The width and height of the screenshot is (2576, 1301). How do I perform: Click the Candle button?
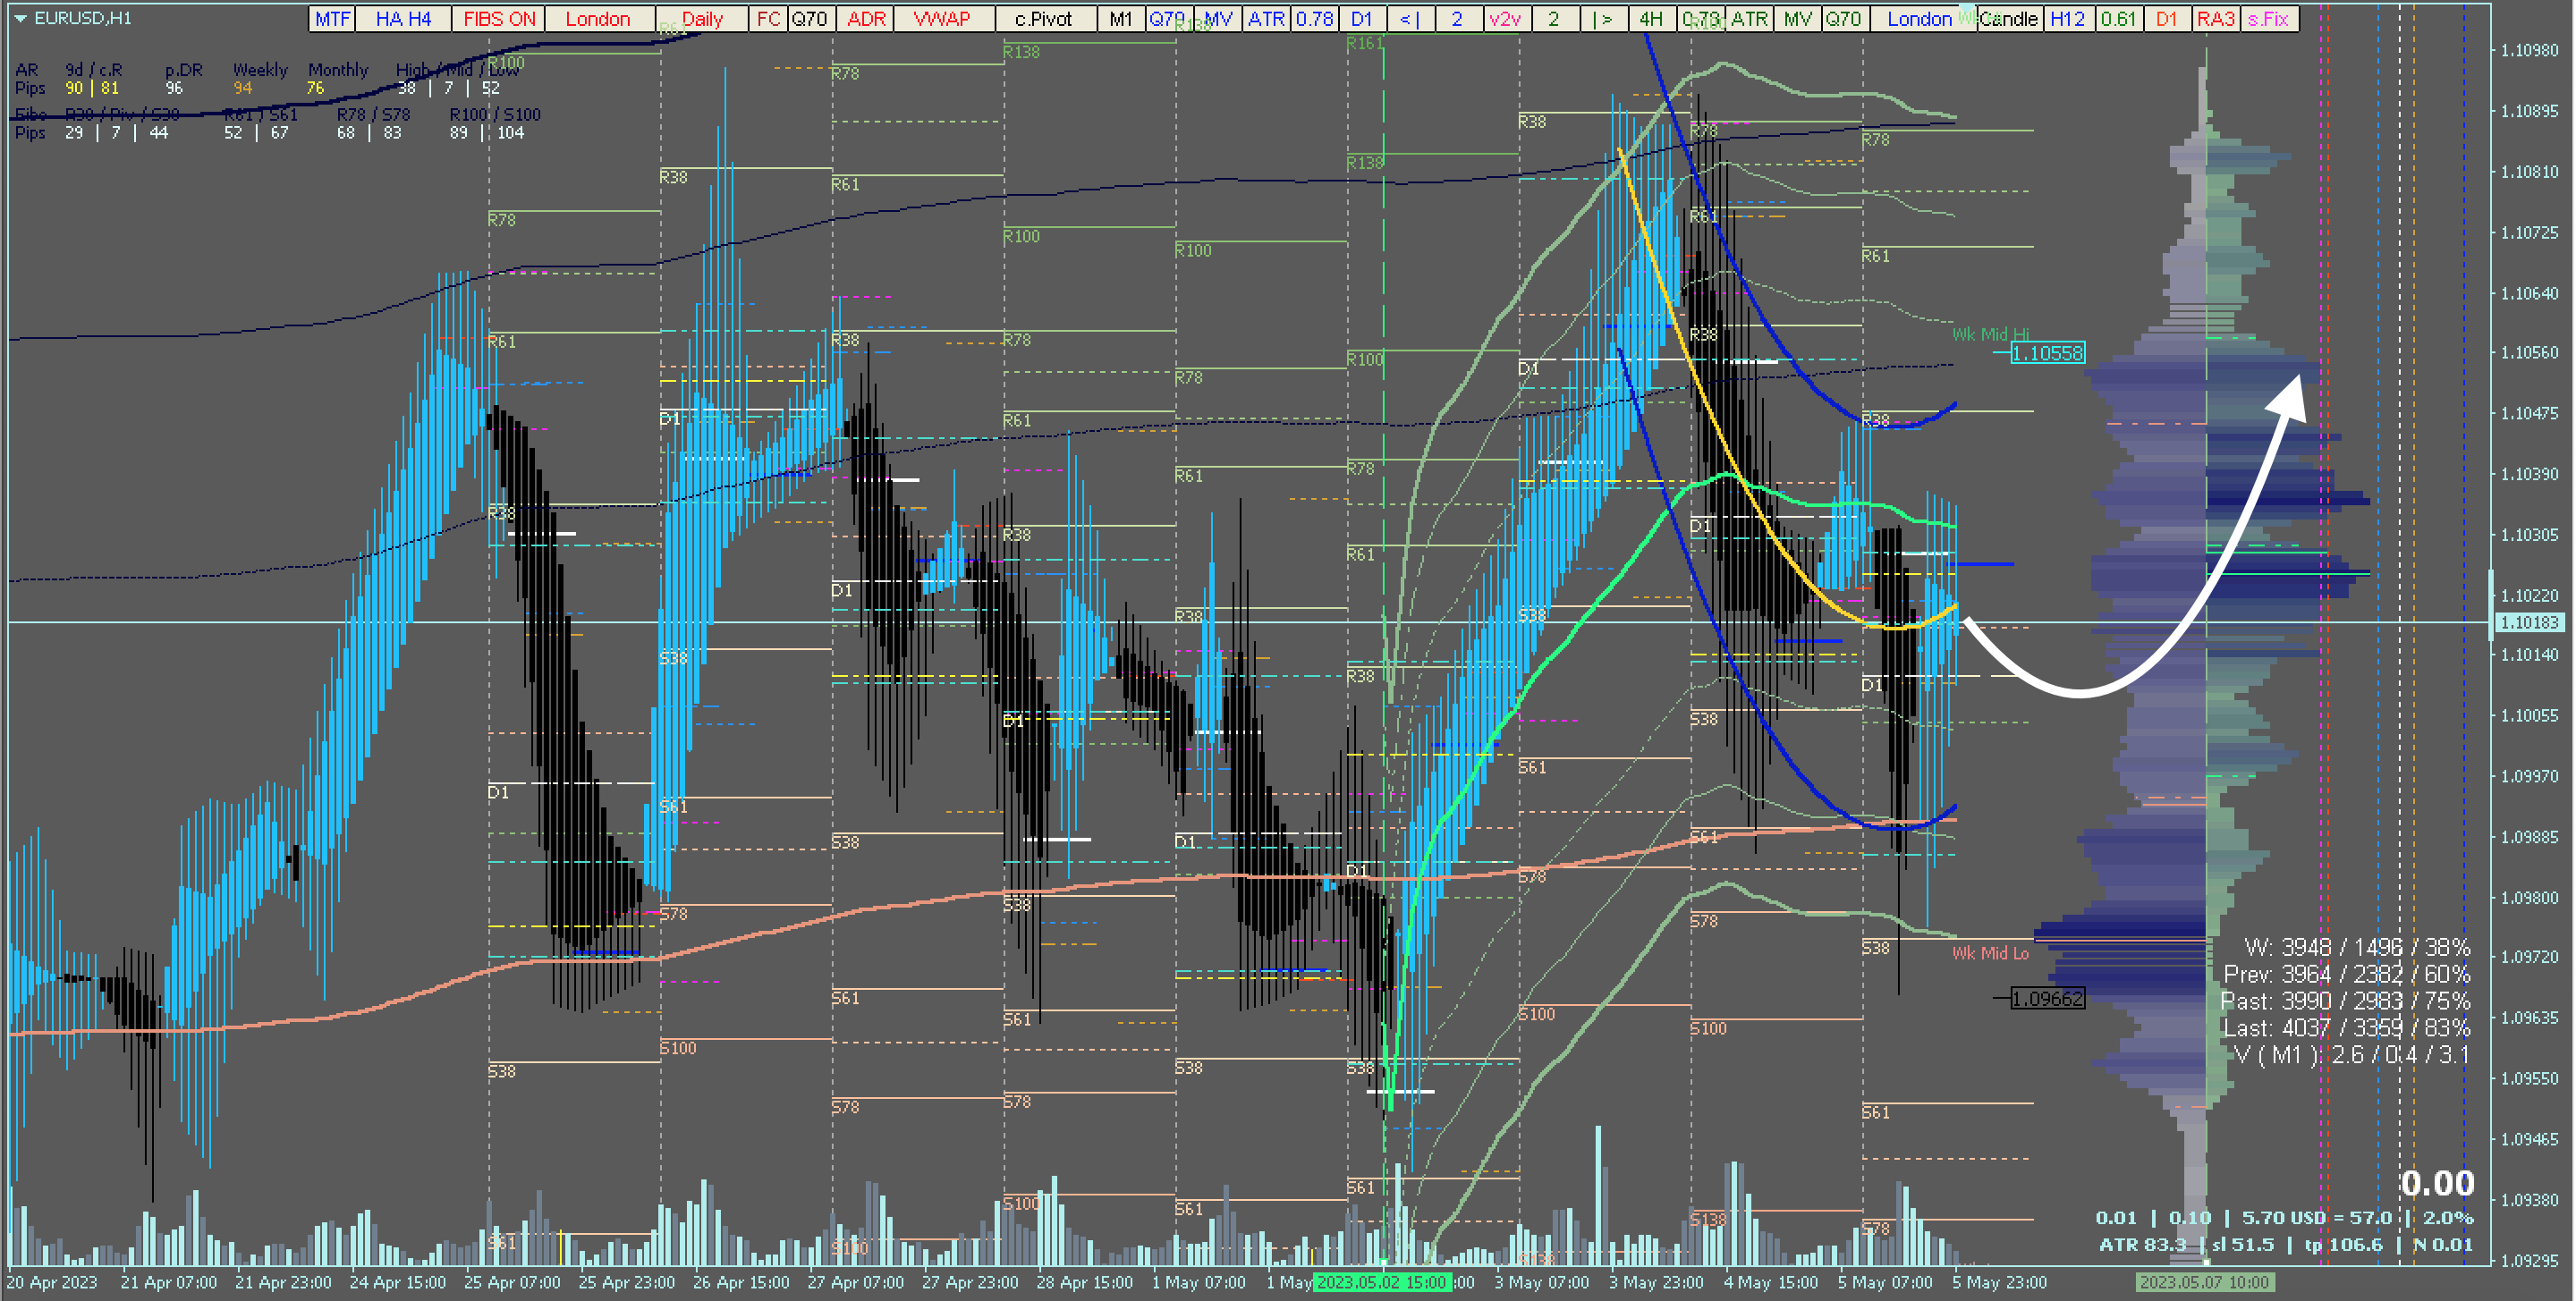click(x=2008, y=19)
